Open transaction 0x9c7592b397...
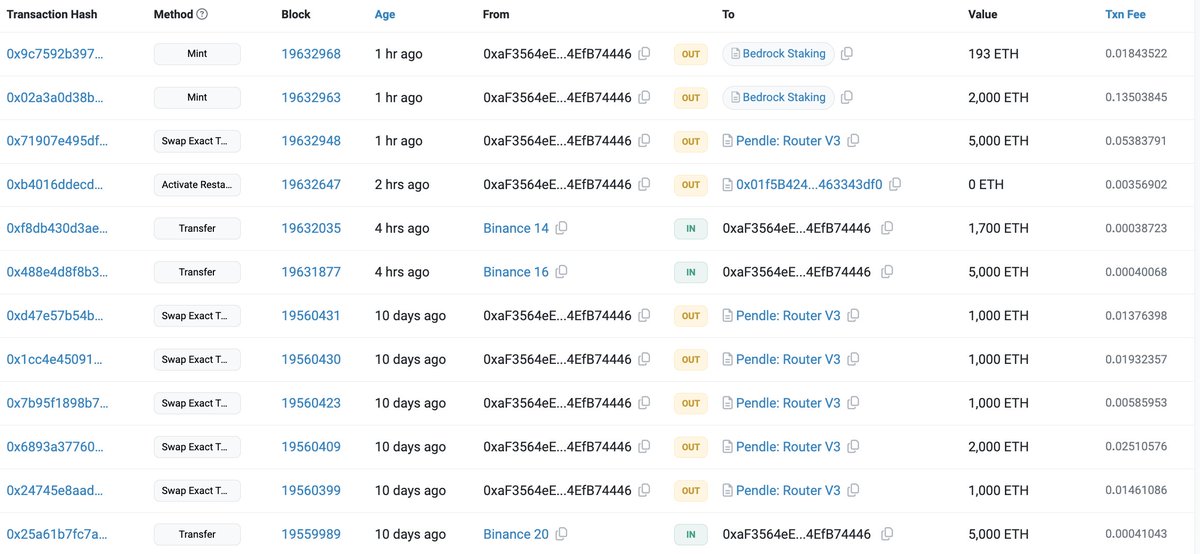Screen dimensions: 1200x554 pyautogui.click(x=55, y=54)
